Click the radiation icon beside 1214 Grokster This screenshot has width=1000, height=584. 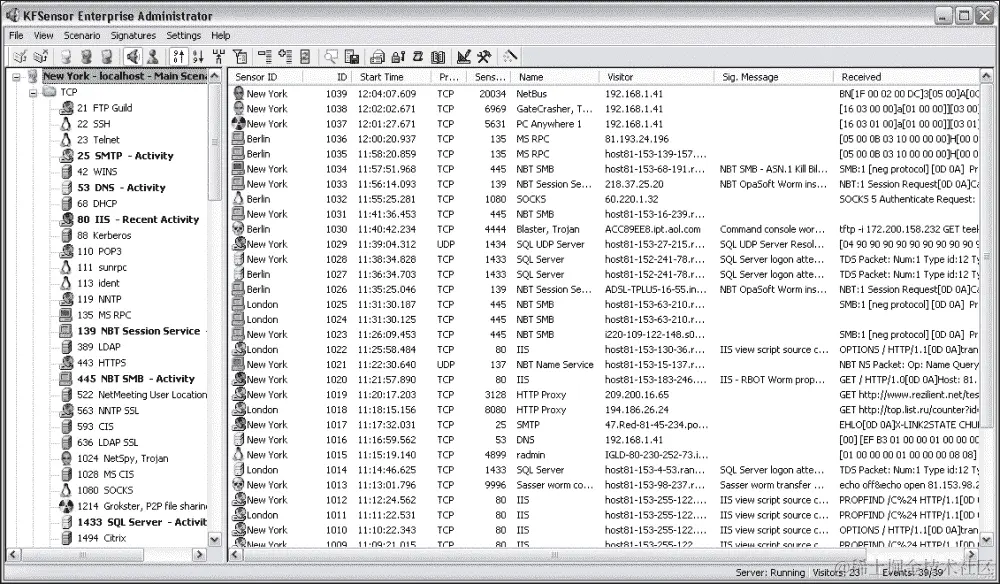(66, 506)
